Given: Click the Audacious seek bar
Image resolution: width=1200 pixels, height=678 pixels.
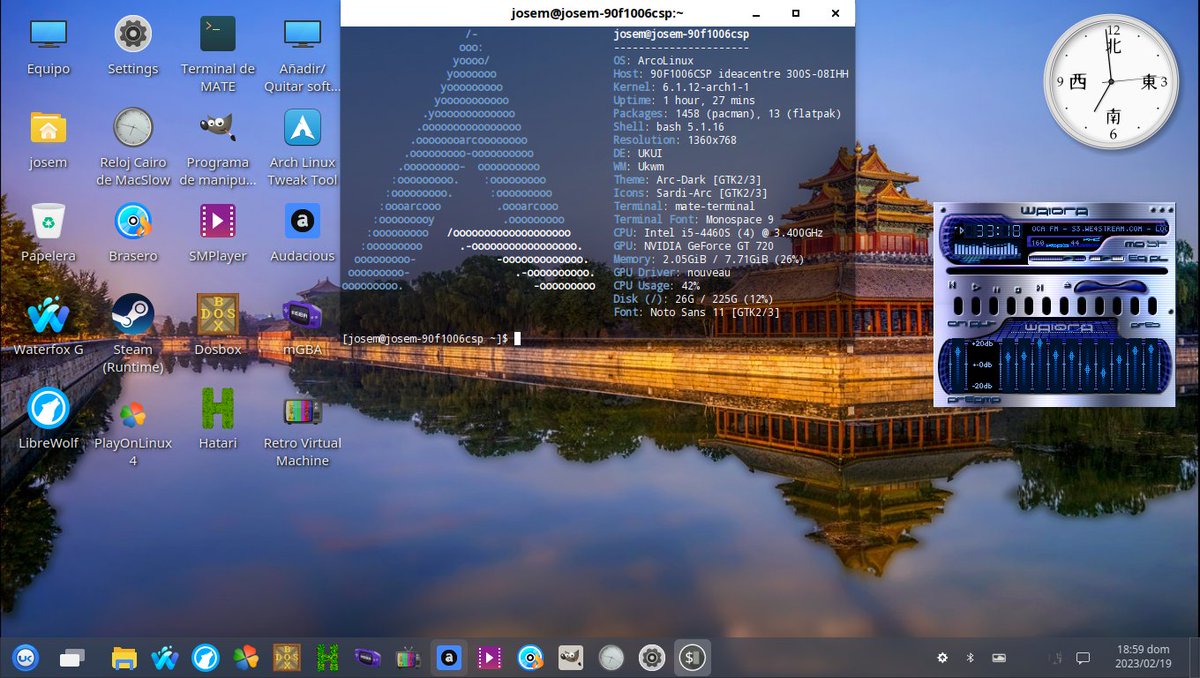Looking at the screenshot, I should coord(1057,271).
